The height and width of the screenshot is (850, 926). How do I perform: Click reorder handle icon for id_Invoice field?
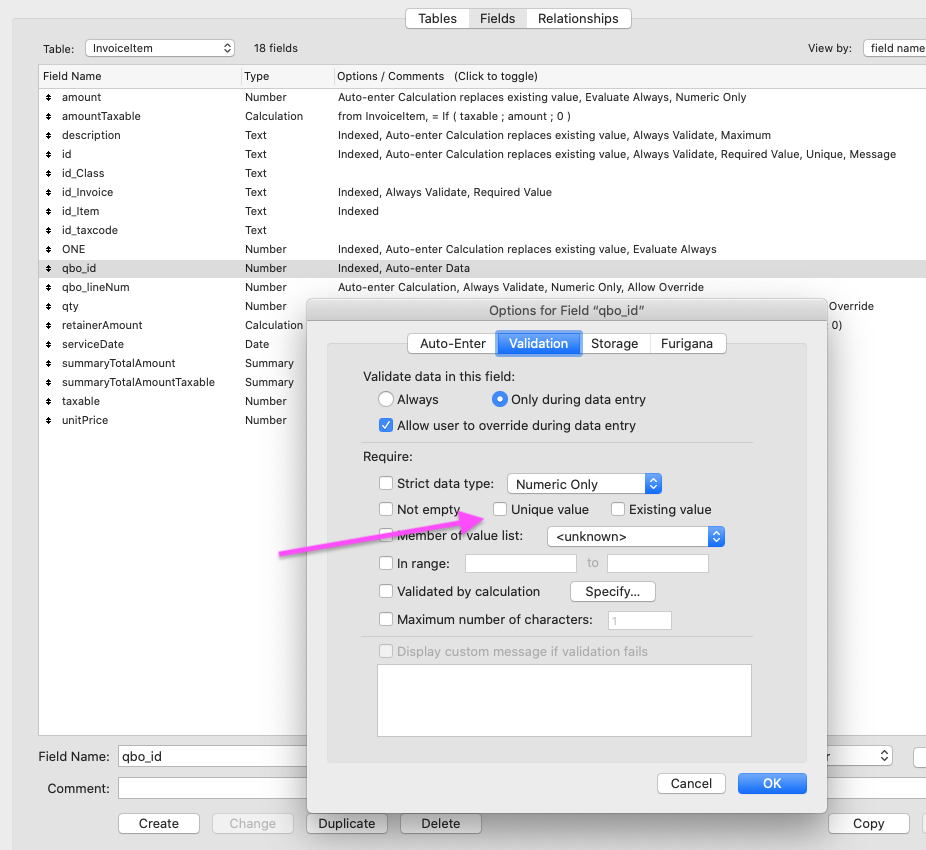click(x=48, y=192)
